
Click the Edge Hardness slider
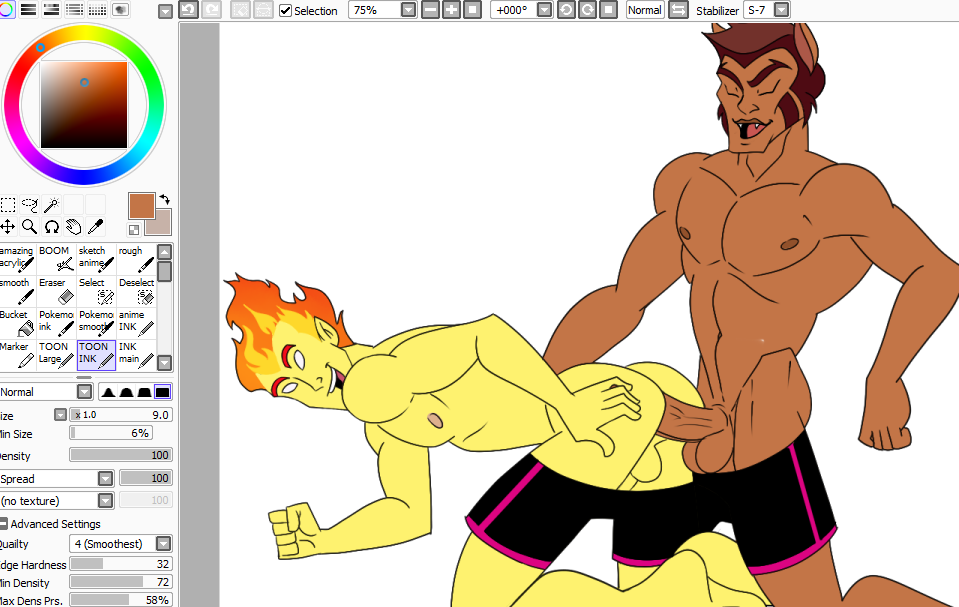point(120,564)
